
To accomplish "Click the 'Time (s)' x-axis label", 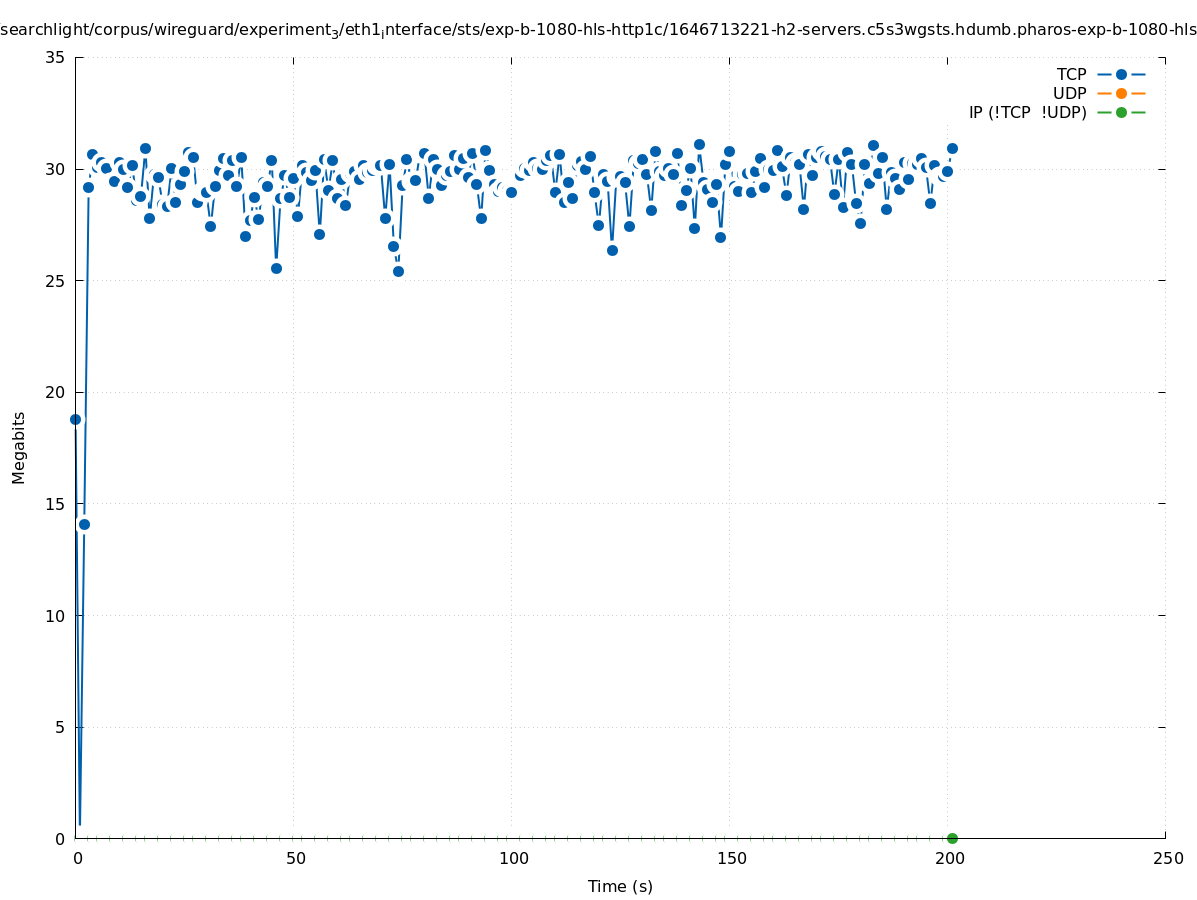I will pyautogui.click(x=620, y=886).
